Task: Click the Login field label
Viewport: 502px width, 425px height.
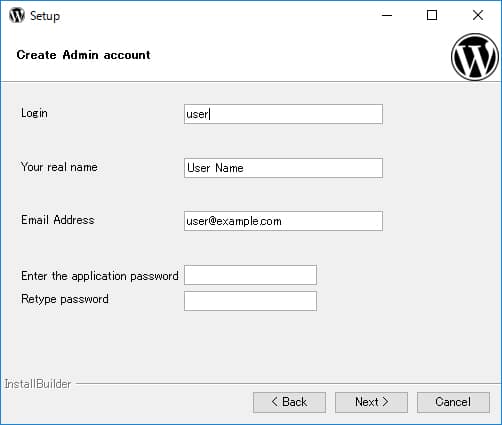Action: coord(34,113)
